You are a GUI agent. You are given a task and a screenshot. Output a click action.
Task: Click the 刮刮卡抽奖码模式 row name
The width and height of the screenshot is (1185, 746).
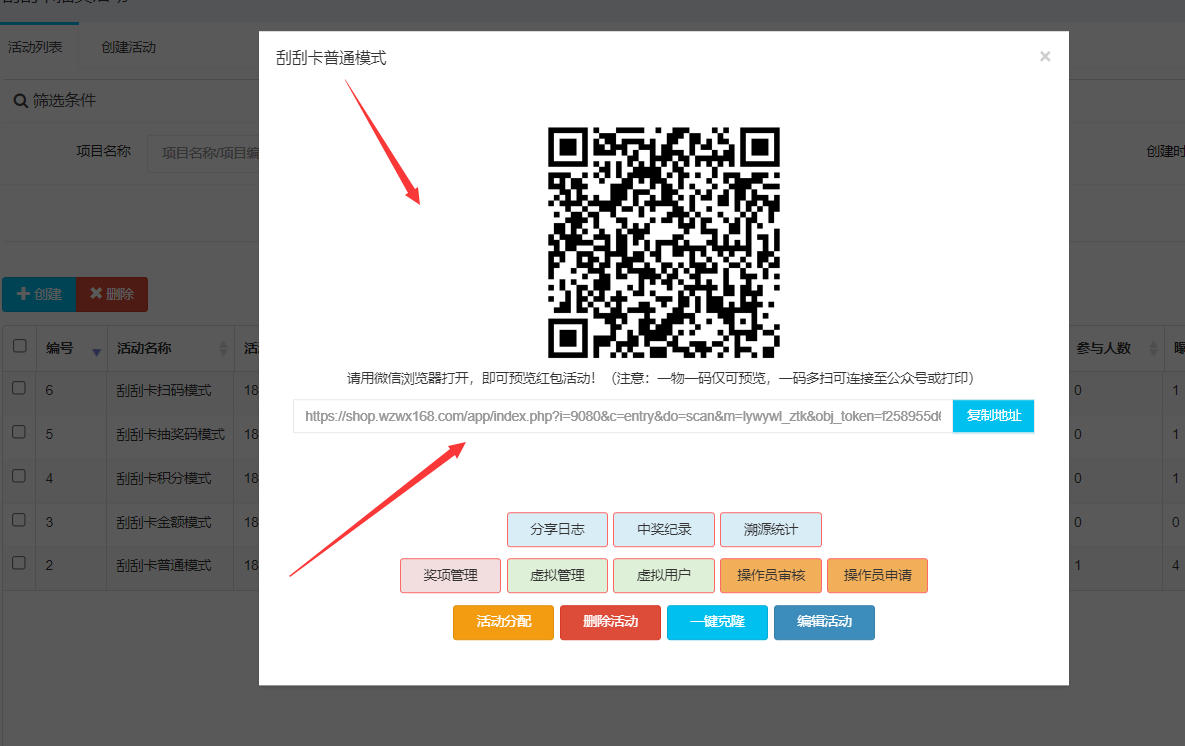tap(171, 435)
